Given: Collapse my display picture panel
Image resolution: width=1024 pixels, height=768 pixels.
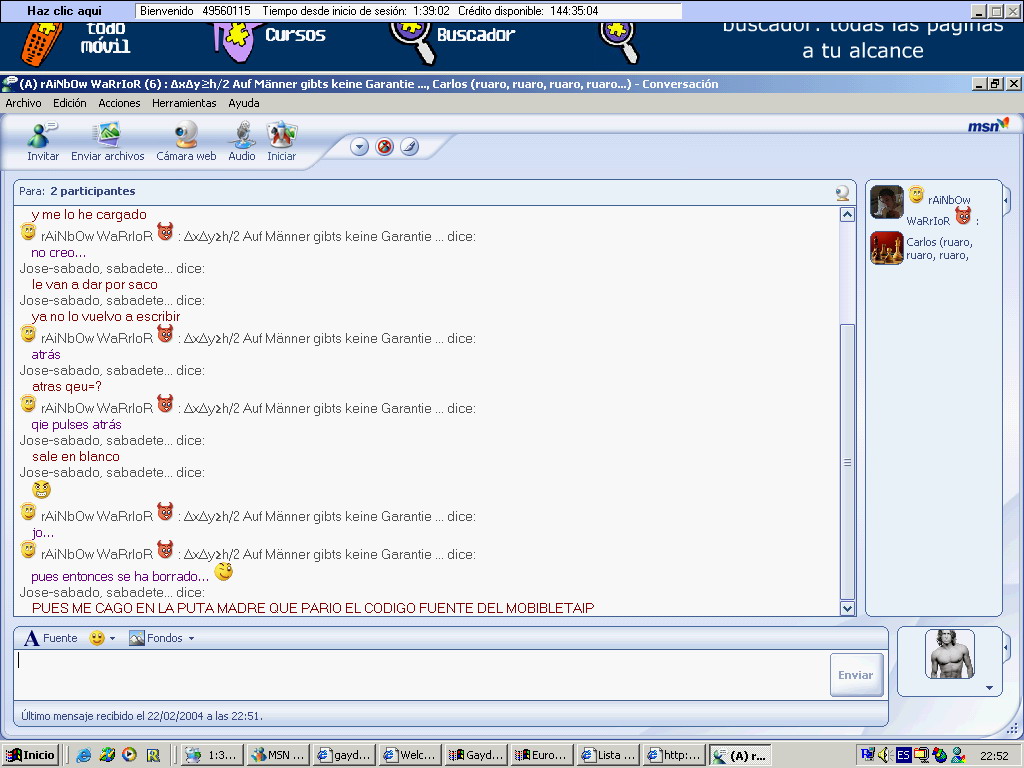Looking at the screenshot, I should [1006, 648].
